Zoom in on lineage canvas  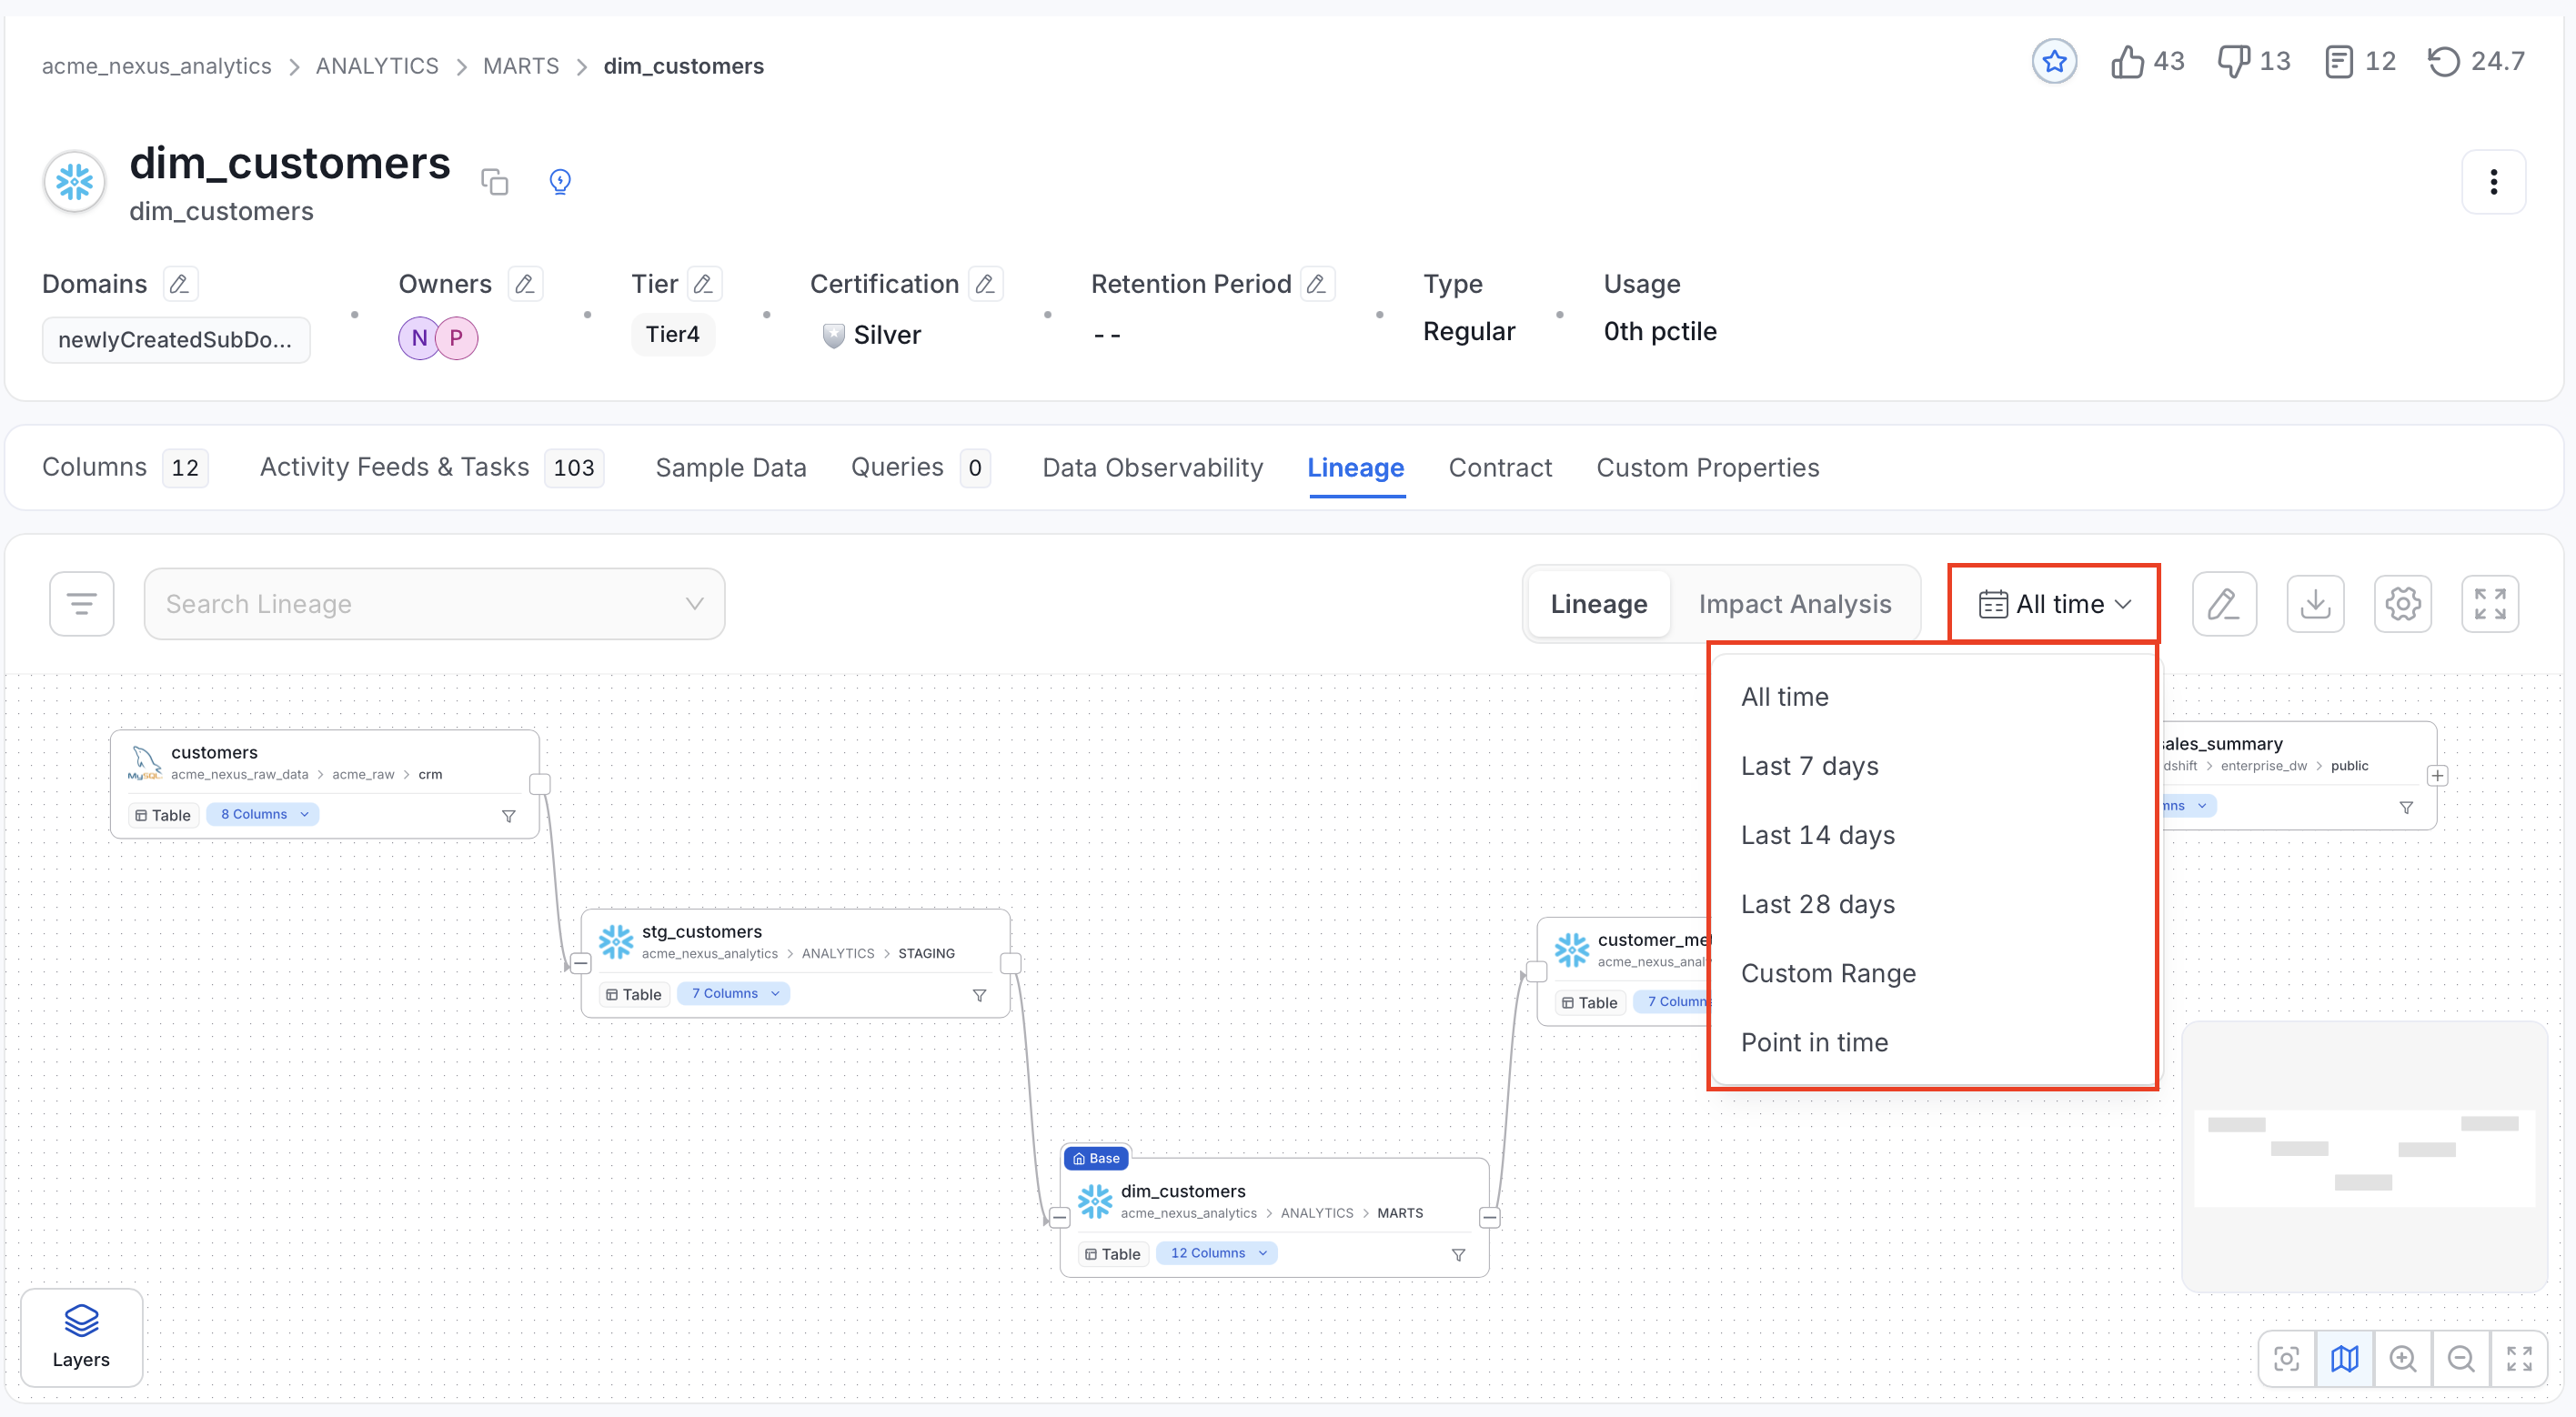point(2402,1358)
